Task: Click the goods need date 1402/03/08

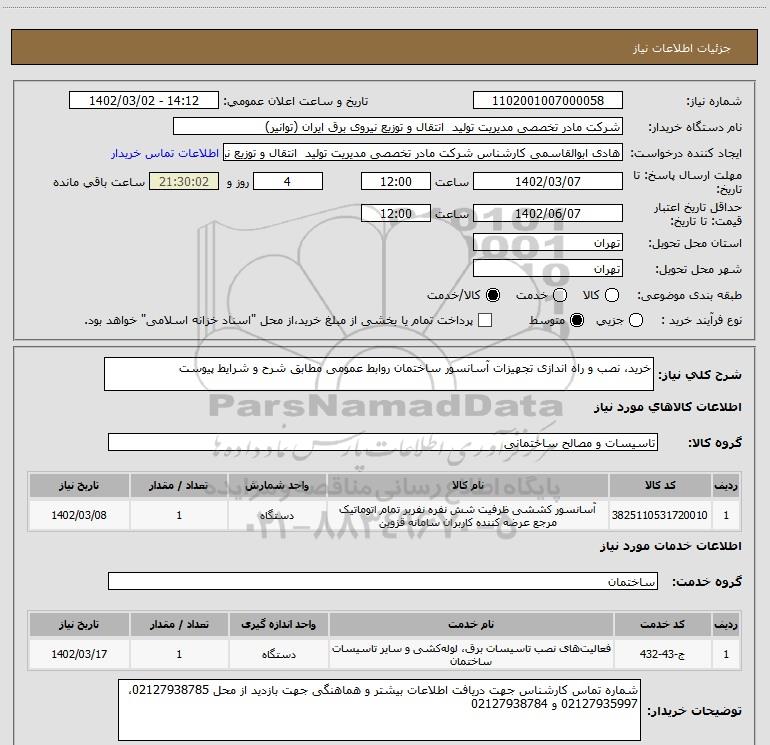Action: [x=79, y=515]
